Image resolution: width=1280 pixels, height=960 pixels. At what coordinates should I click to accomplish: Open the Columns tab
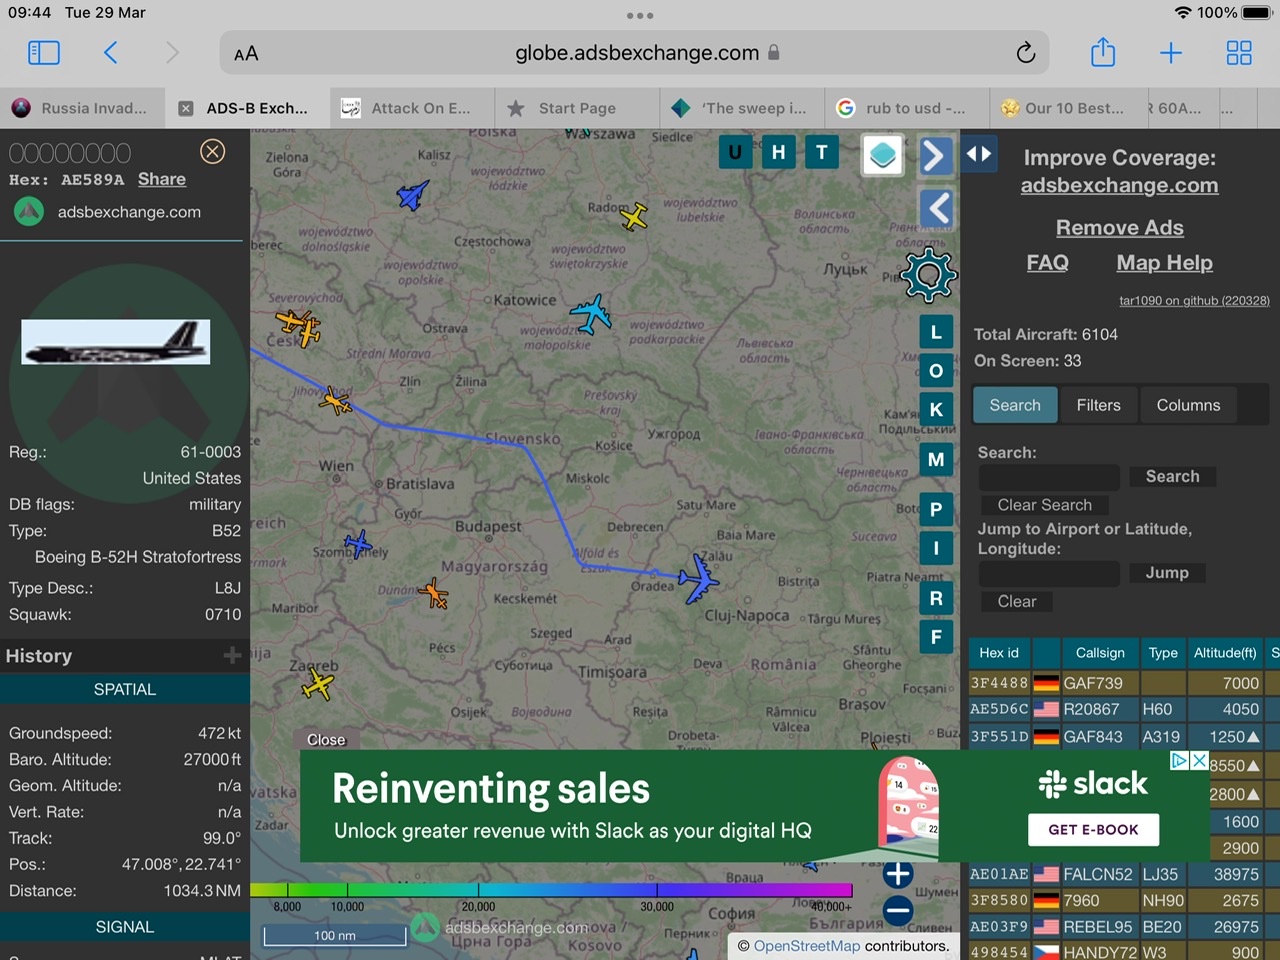[x=1188, y=405]
